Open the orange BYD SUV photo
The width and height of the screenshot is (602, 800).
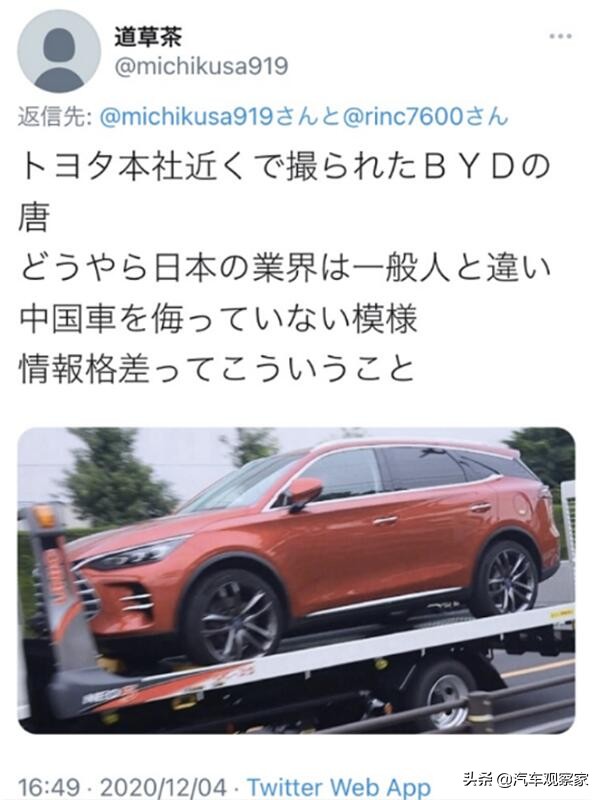296,580
